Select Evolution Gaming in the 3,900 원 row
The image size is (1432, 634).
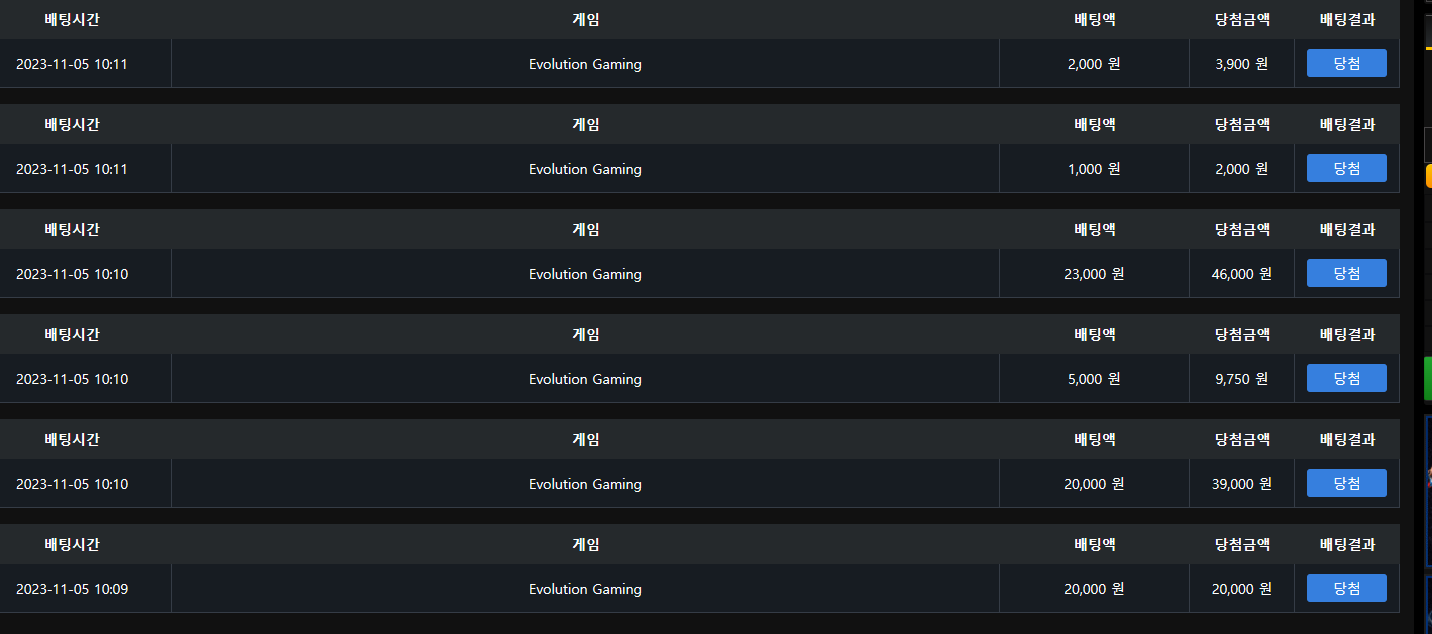585,64
